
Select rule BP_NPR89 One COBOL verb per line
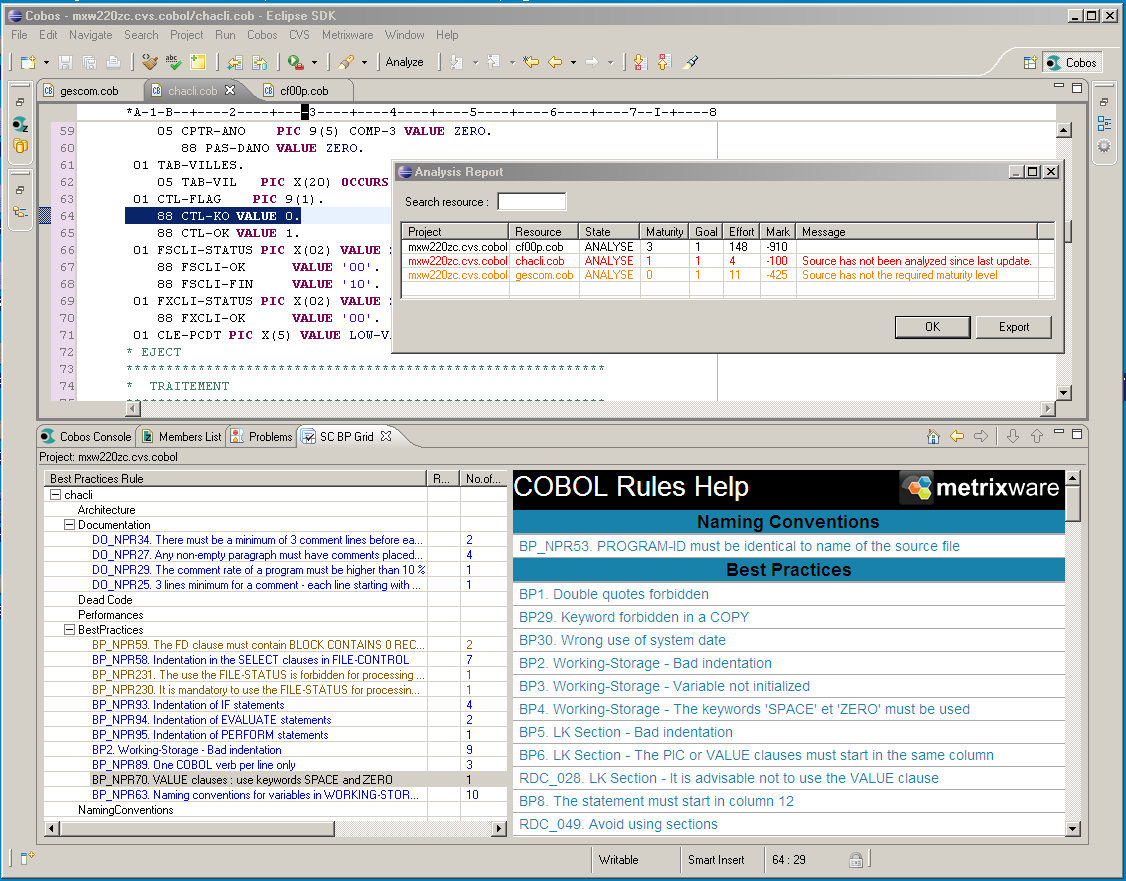point(193,765)
